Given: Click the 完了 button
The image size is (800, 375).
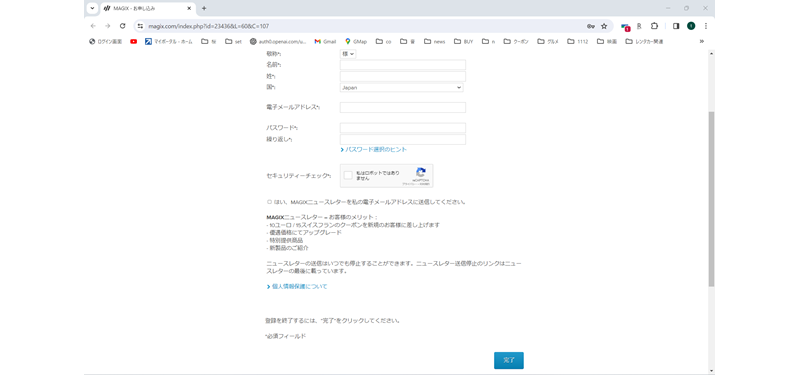Looking at the screenshot, I should (509, 360).
